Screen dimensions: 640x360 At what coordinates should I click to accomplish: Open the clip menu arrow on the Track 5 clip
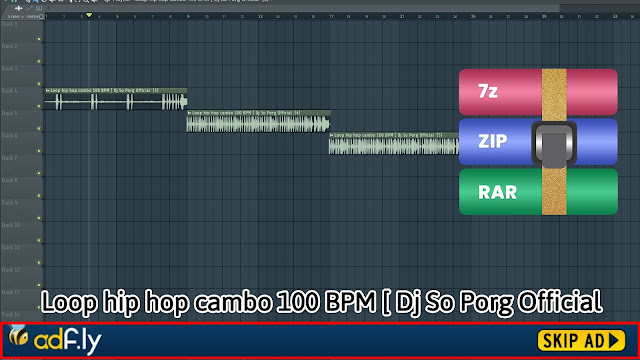189,113
